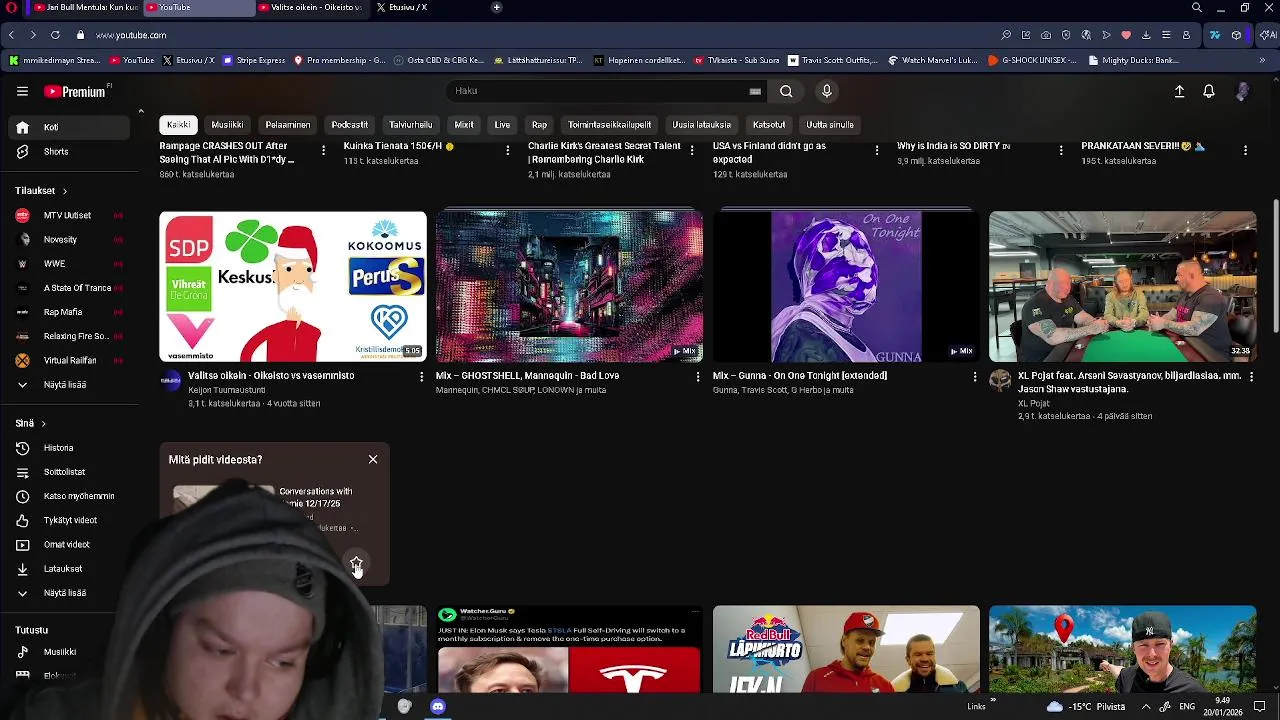Close the 'Mitä pidit videosta?' survey card

pos(373,459)
